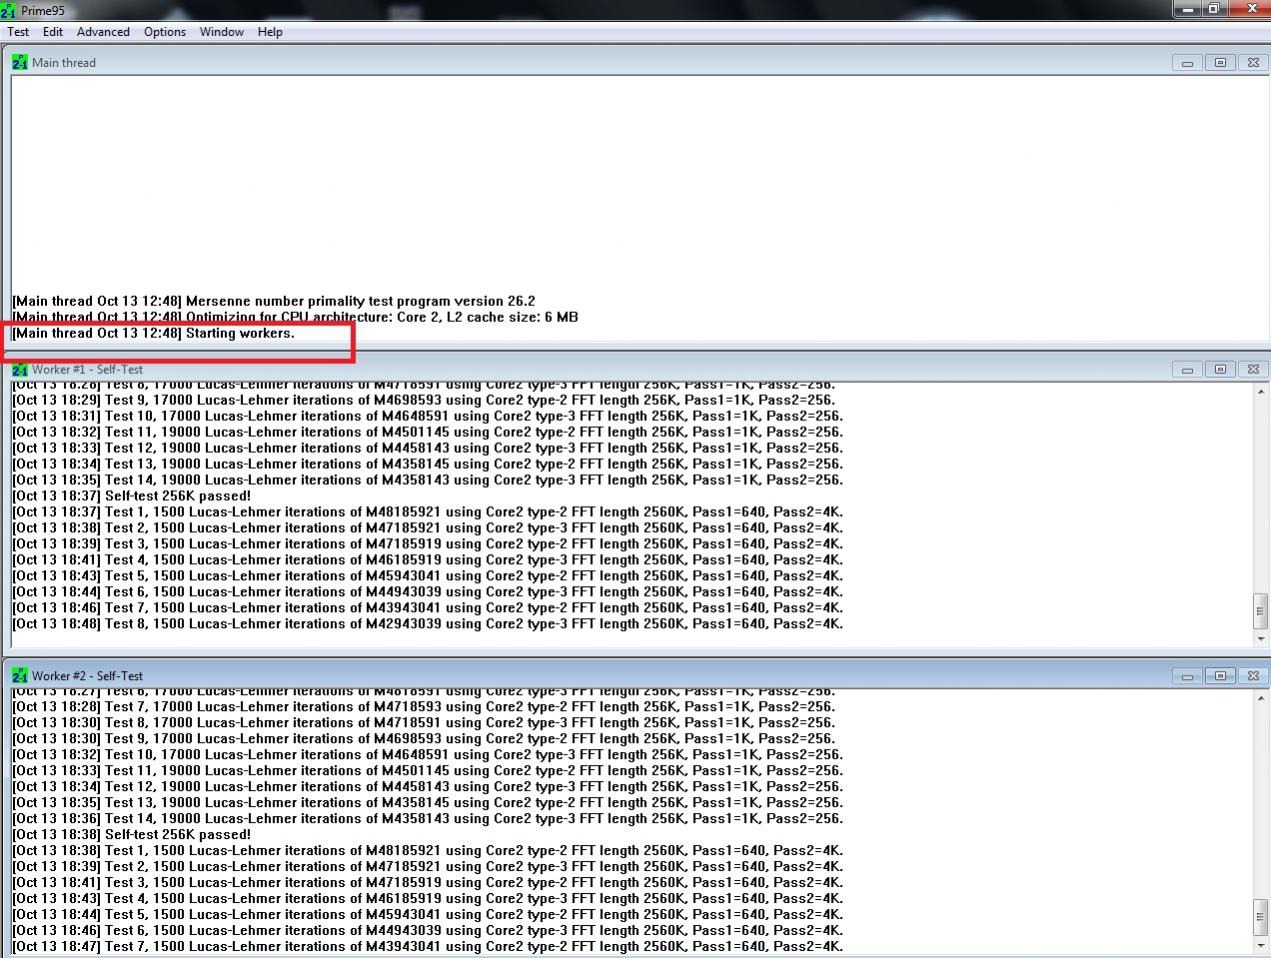
Task: Click Worker #2 line Test 7 M43943041 2560K
Action: 428,946
